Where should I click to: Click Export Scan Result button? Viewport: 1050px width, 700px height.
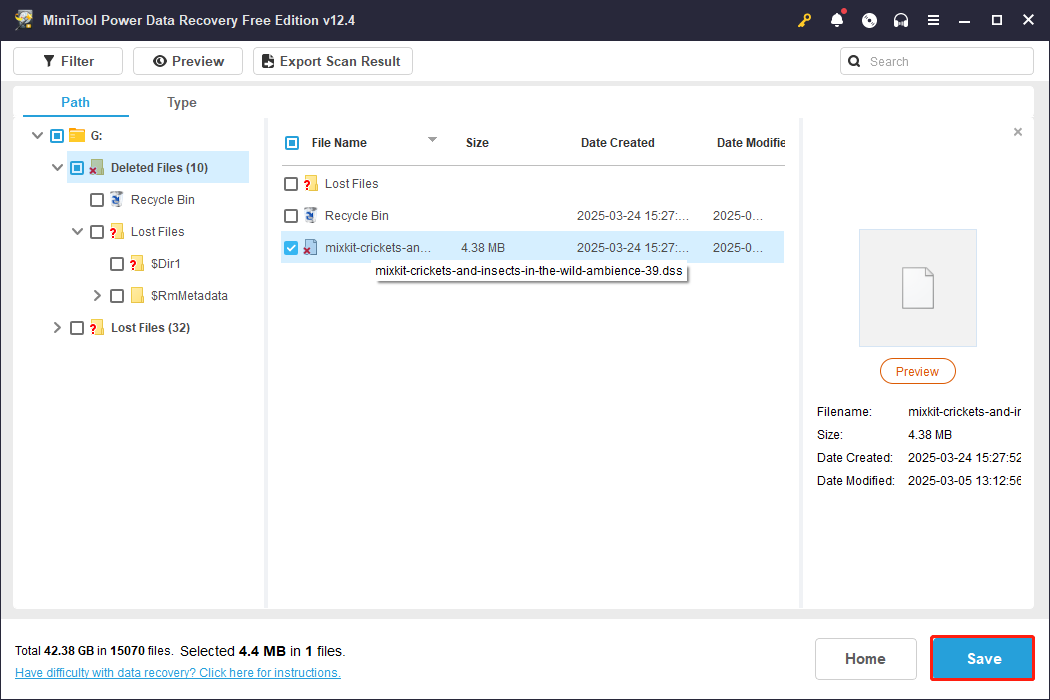[x=333, y=61]
